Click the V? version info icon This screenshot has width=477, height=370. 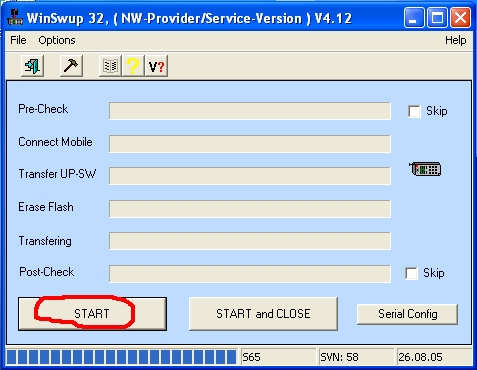156,66
